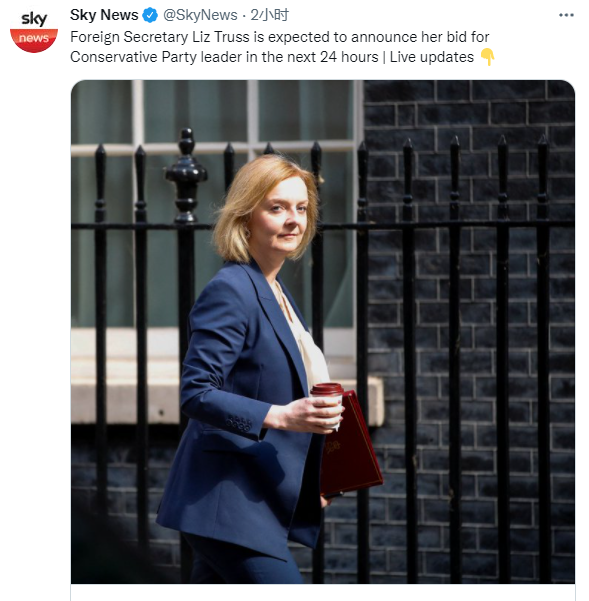The height and width of the screenshot is (601, 589).
Task: Click the black railing finial in the photo
Action: [x=186, y=174]
